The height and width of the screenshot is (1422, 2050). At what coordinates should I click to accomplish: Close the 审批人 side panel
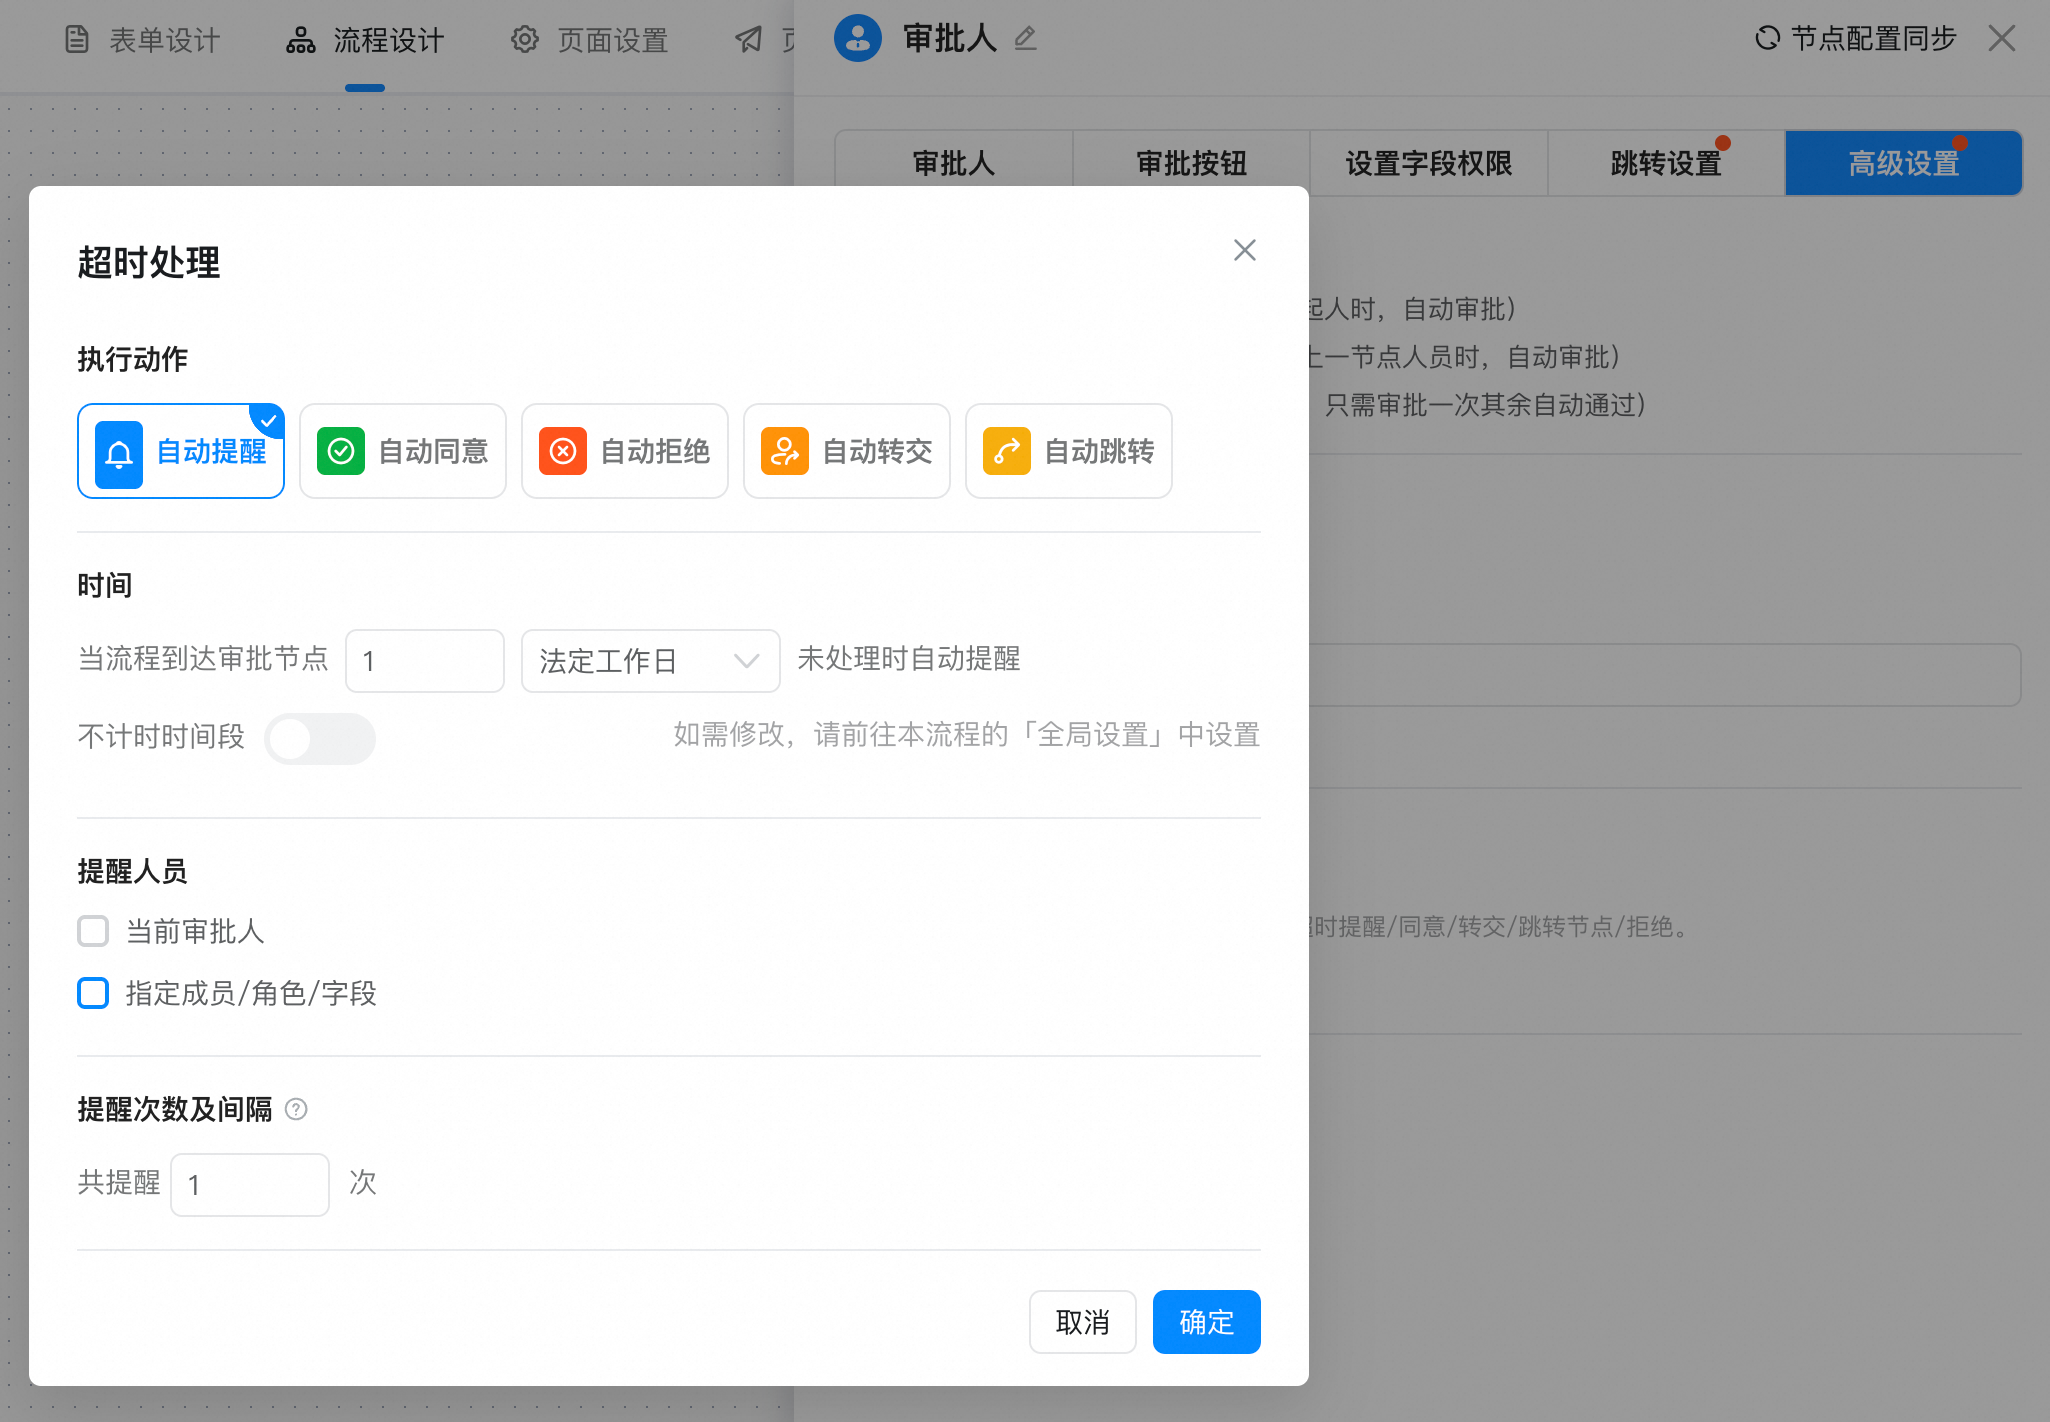pos(2002,39)
